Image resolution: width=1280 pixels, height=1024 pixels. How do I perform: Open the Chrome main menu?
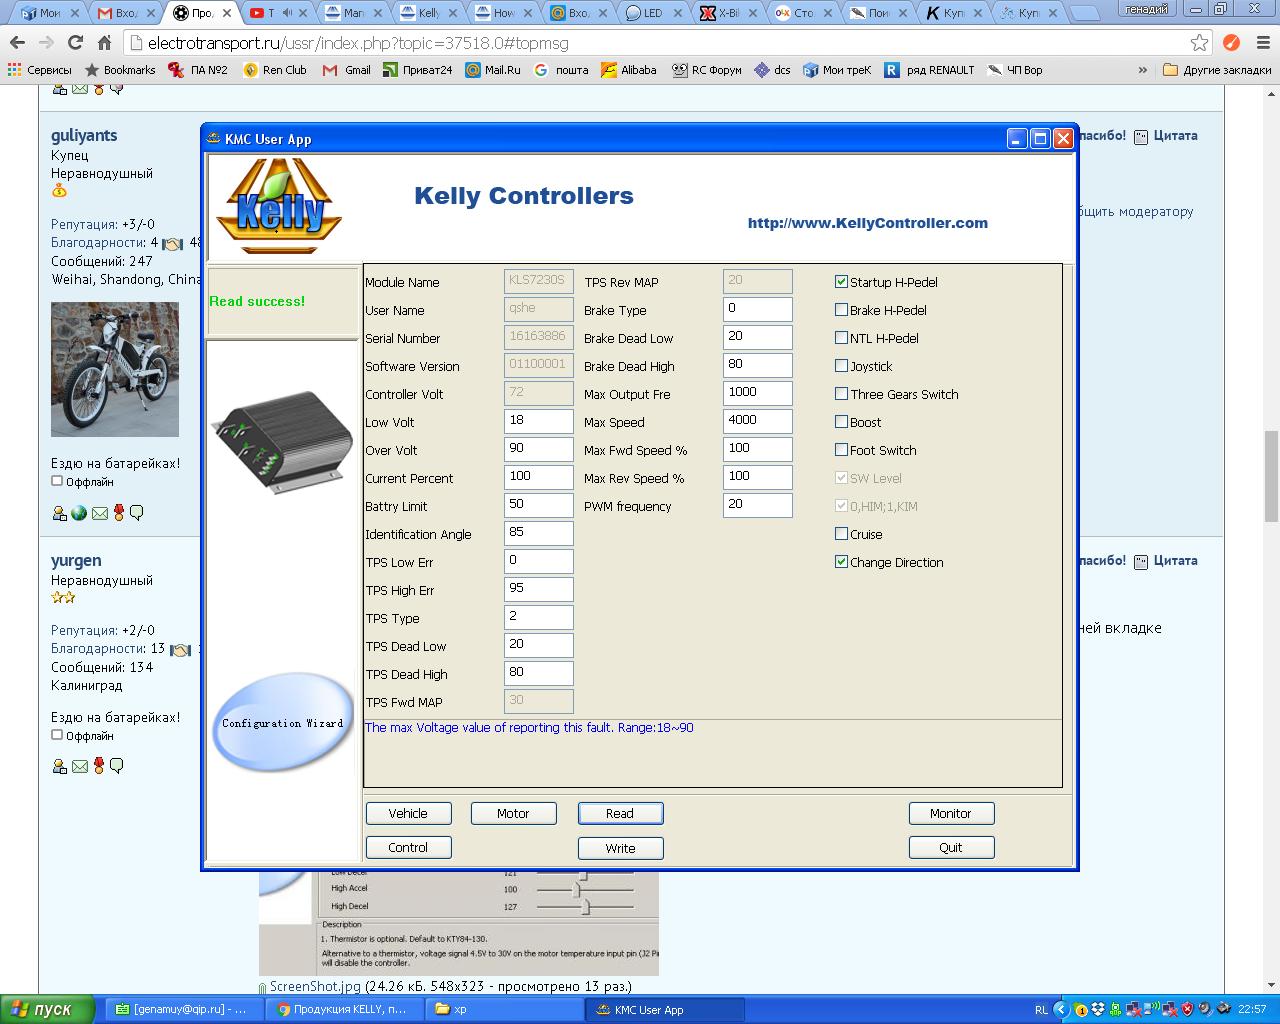pos(1261,43)
